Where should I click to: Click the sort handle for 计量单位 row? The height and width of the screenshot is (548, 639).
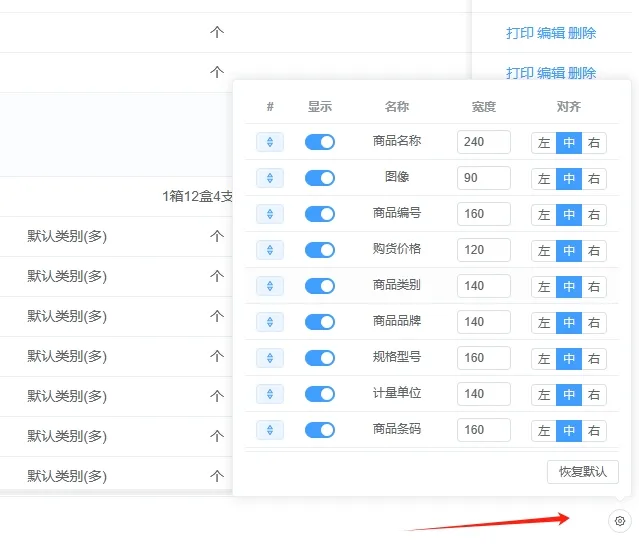click(x=270, y=394)
